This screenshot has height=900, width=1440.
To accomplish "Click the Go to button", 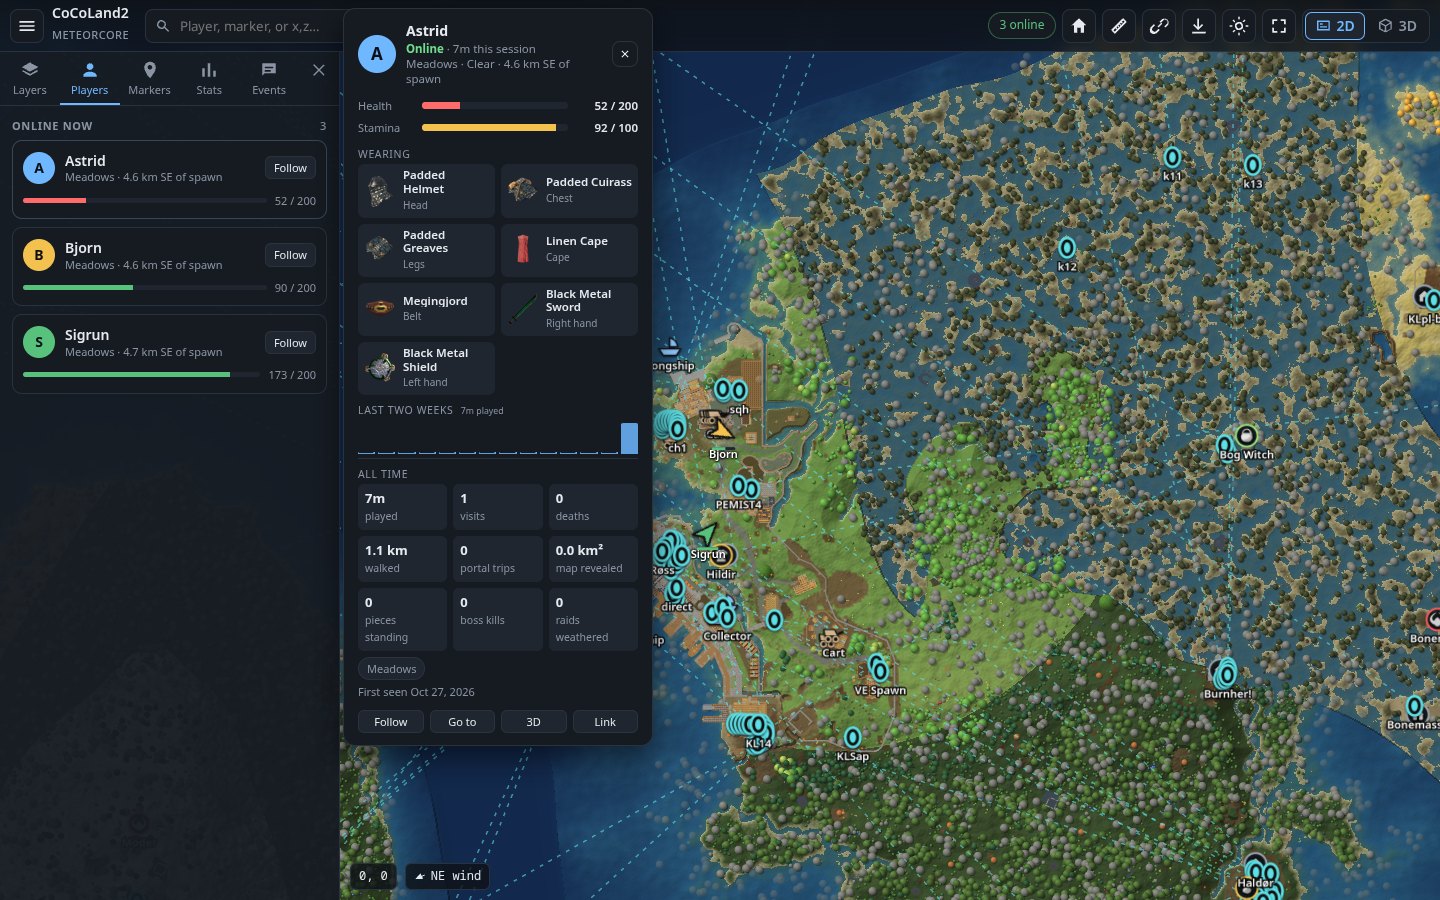I will coord(462,722).
